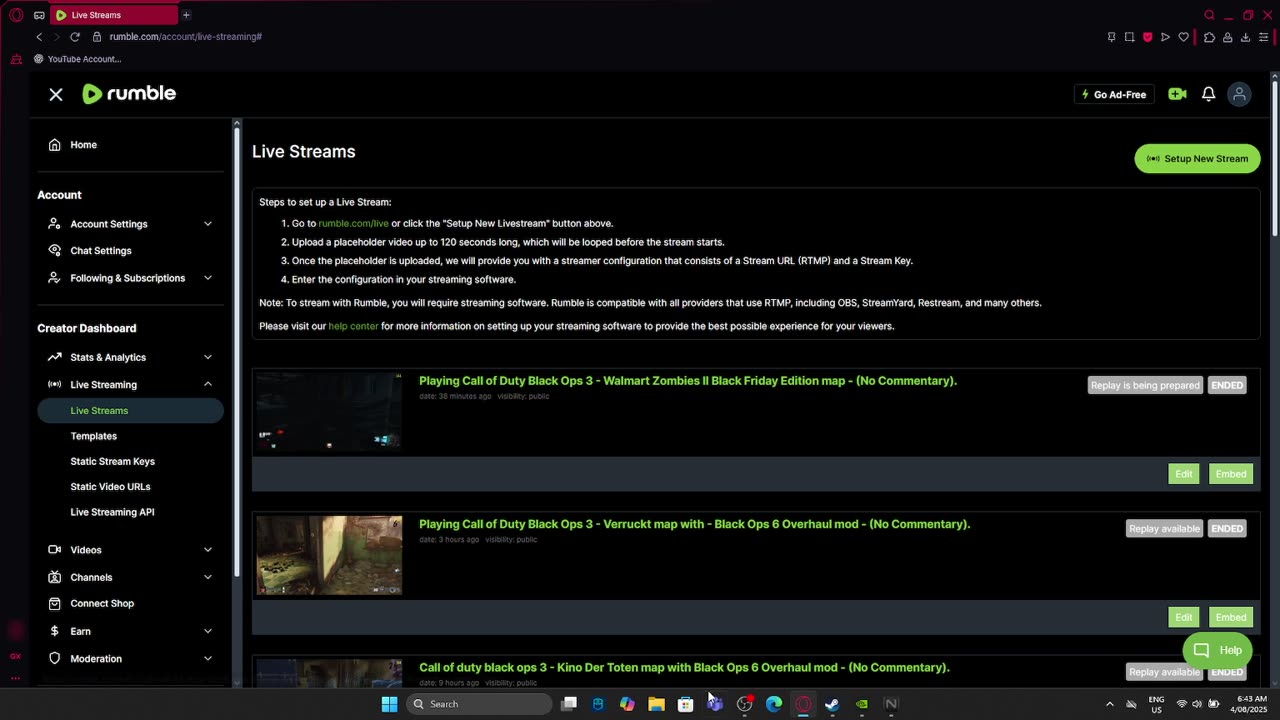Open the browser downloads icon

tap(1245, 37)
